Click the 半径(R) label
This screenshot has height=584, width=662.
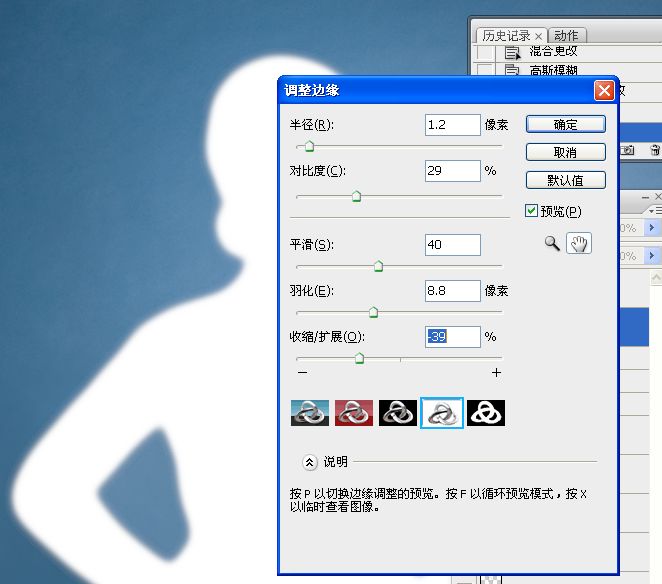point(312,125)
